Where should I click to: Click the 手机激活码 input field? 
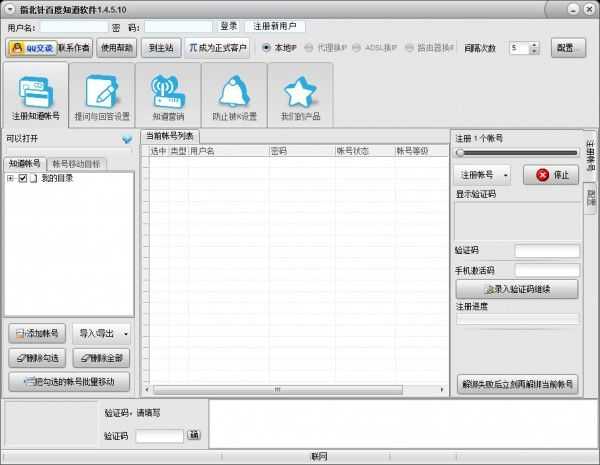pos(546,270)
